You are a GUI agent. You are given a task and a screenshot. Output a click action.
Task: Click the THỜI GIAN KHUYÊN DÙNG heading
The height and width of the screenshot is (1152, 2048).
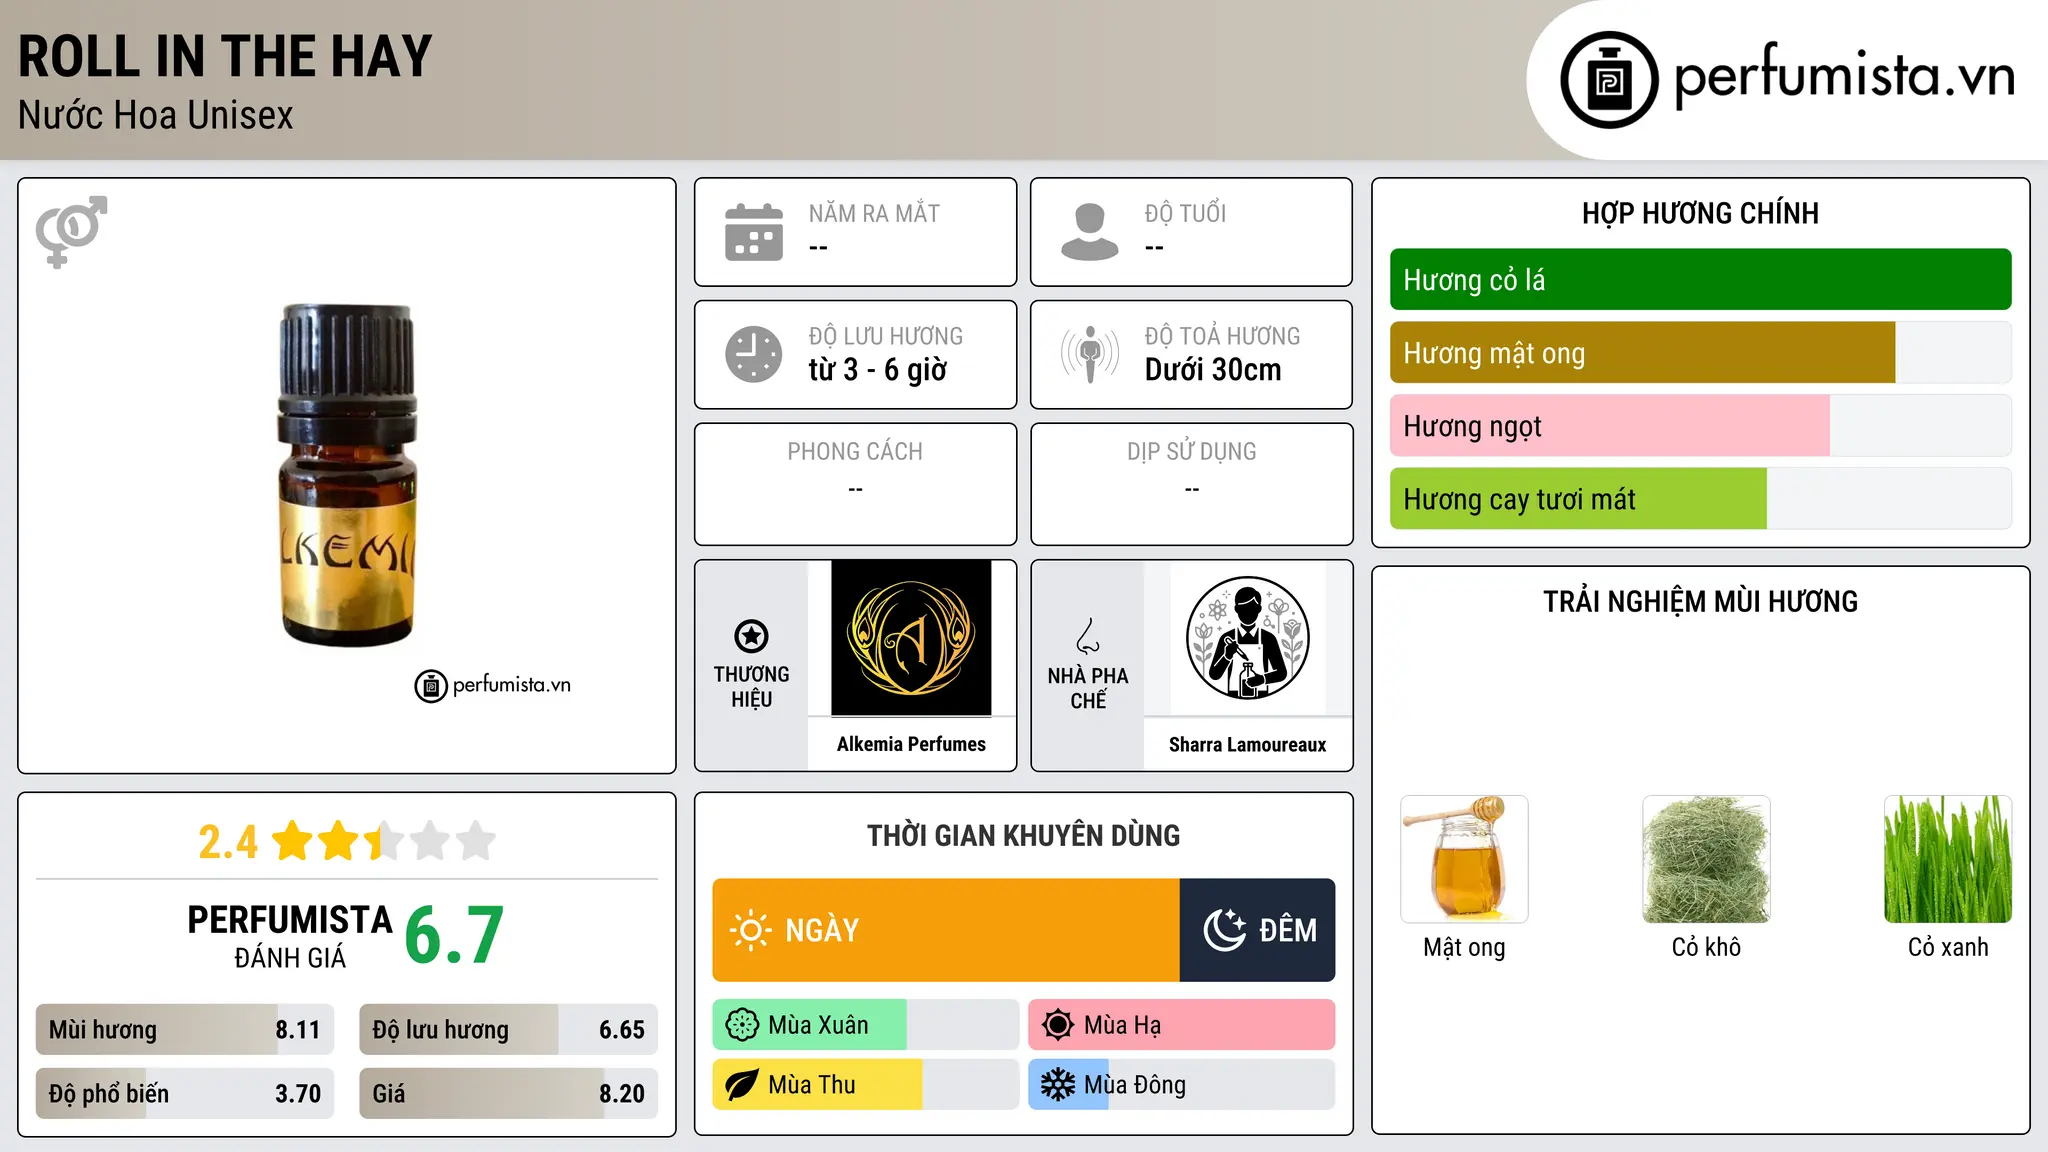click(x=1023, y=836)
